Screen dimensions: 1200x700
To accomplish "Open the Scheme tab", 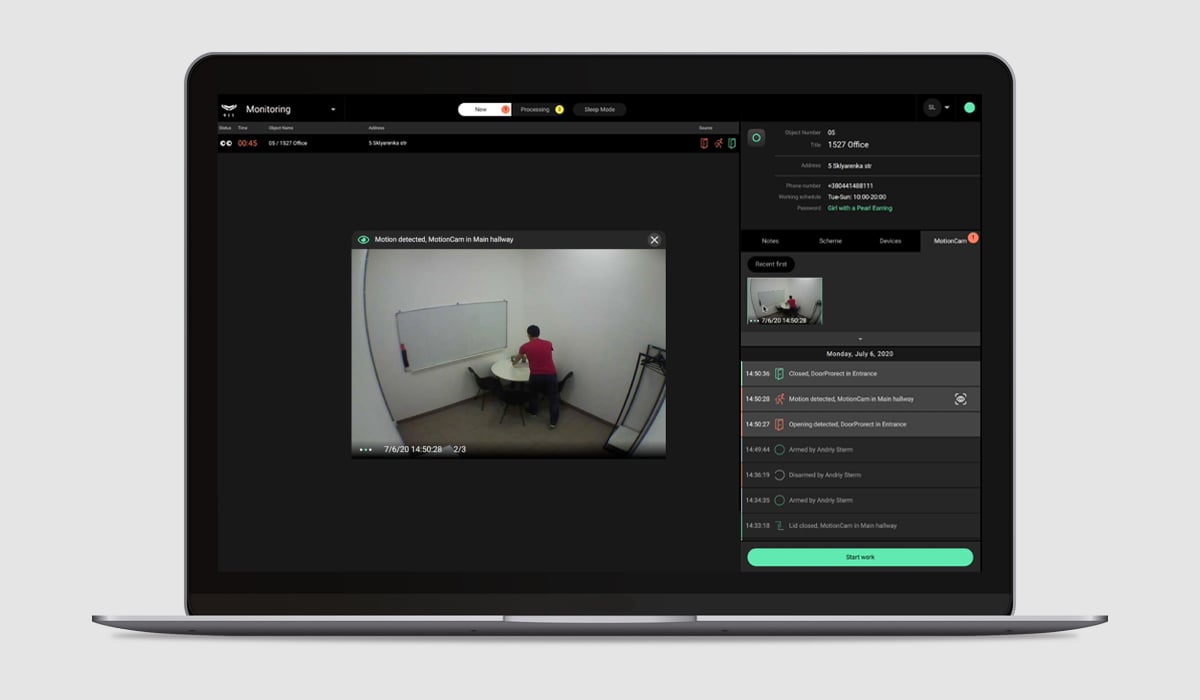I will tap(830, 241).
